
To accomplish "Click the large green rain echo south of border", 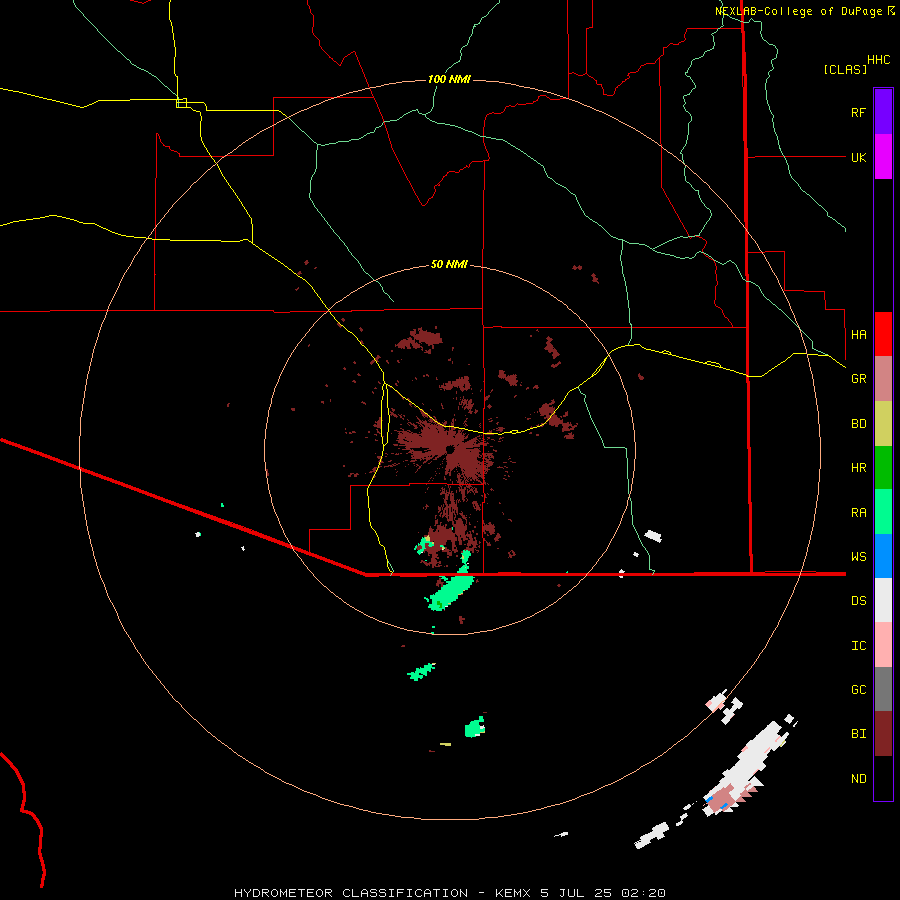I will point(450,592).
